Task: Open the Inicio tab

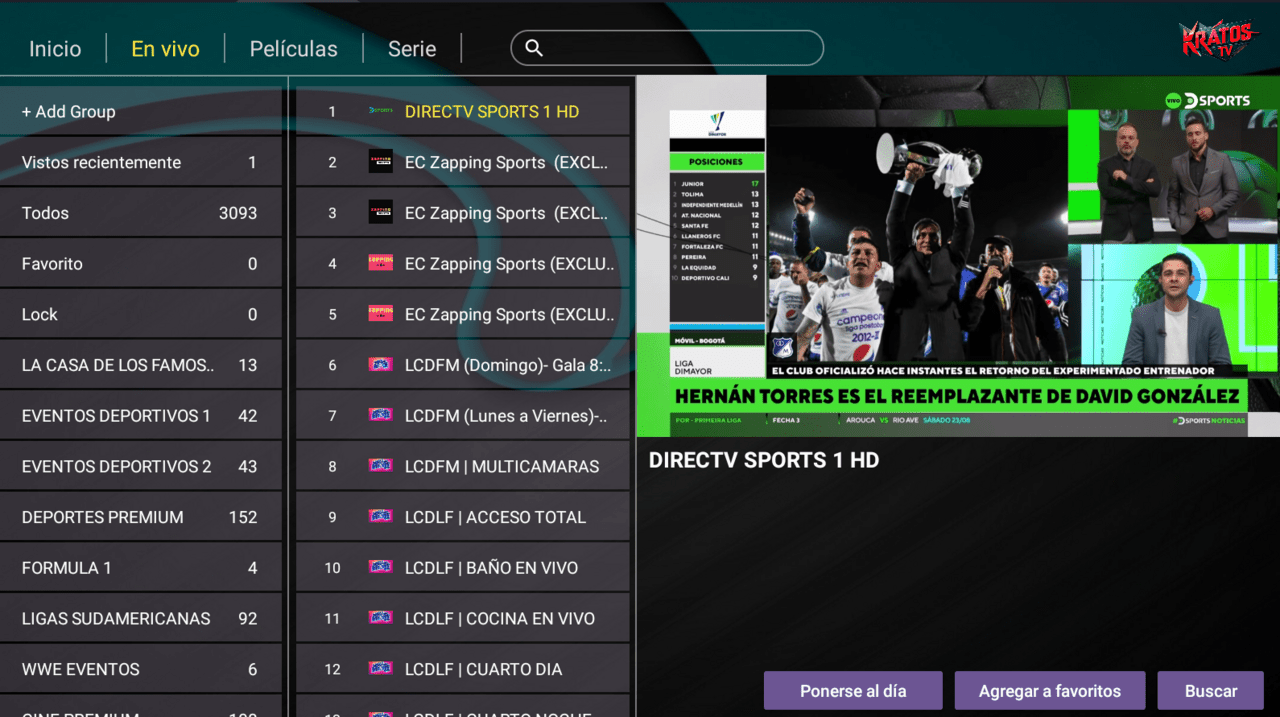Action: tap(55, 48)
